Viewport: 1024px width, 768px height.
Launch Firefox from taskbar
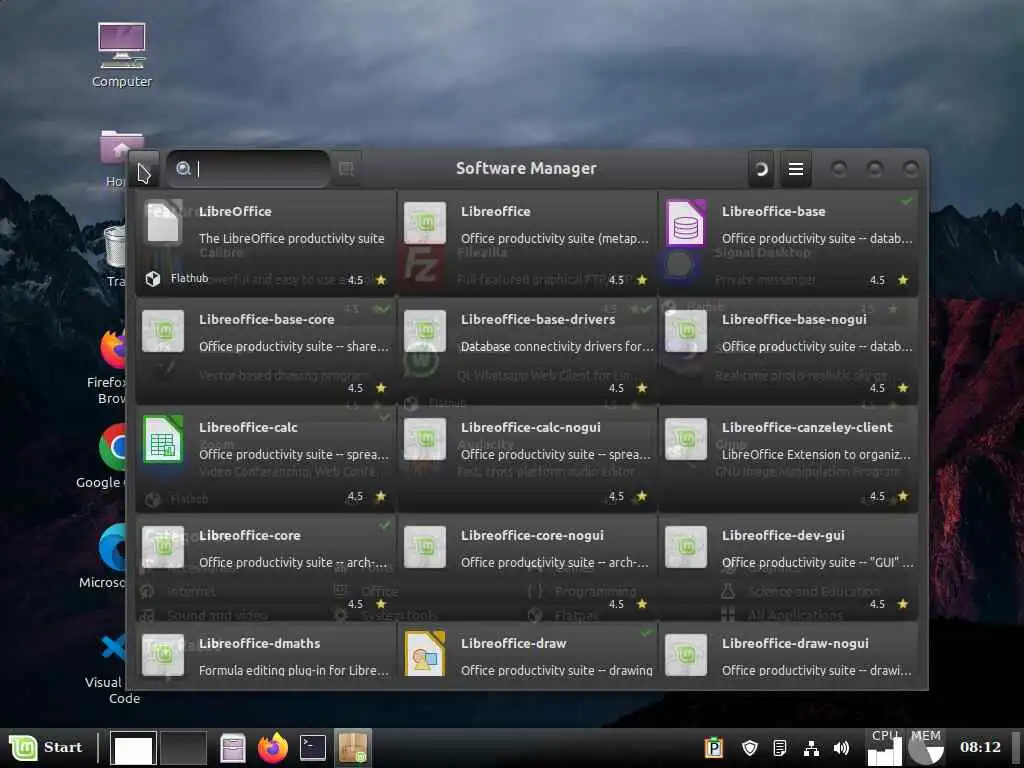coord(273,748)
